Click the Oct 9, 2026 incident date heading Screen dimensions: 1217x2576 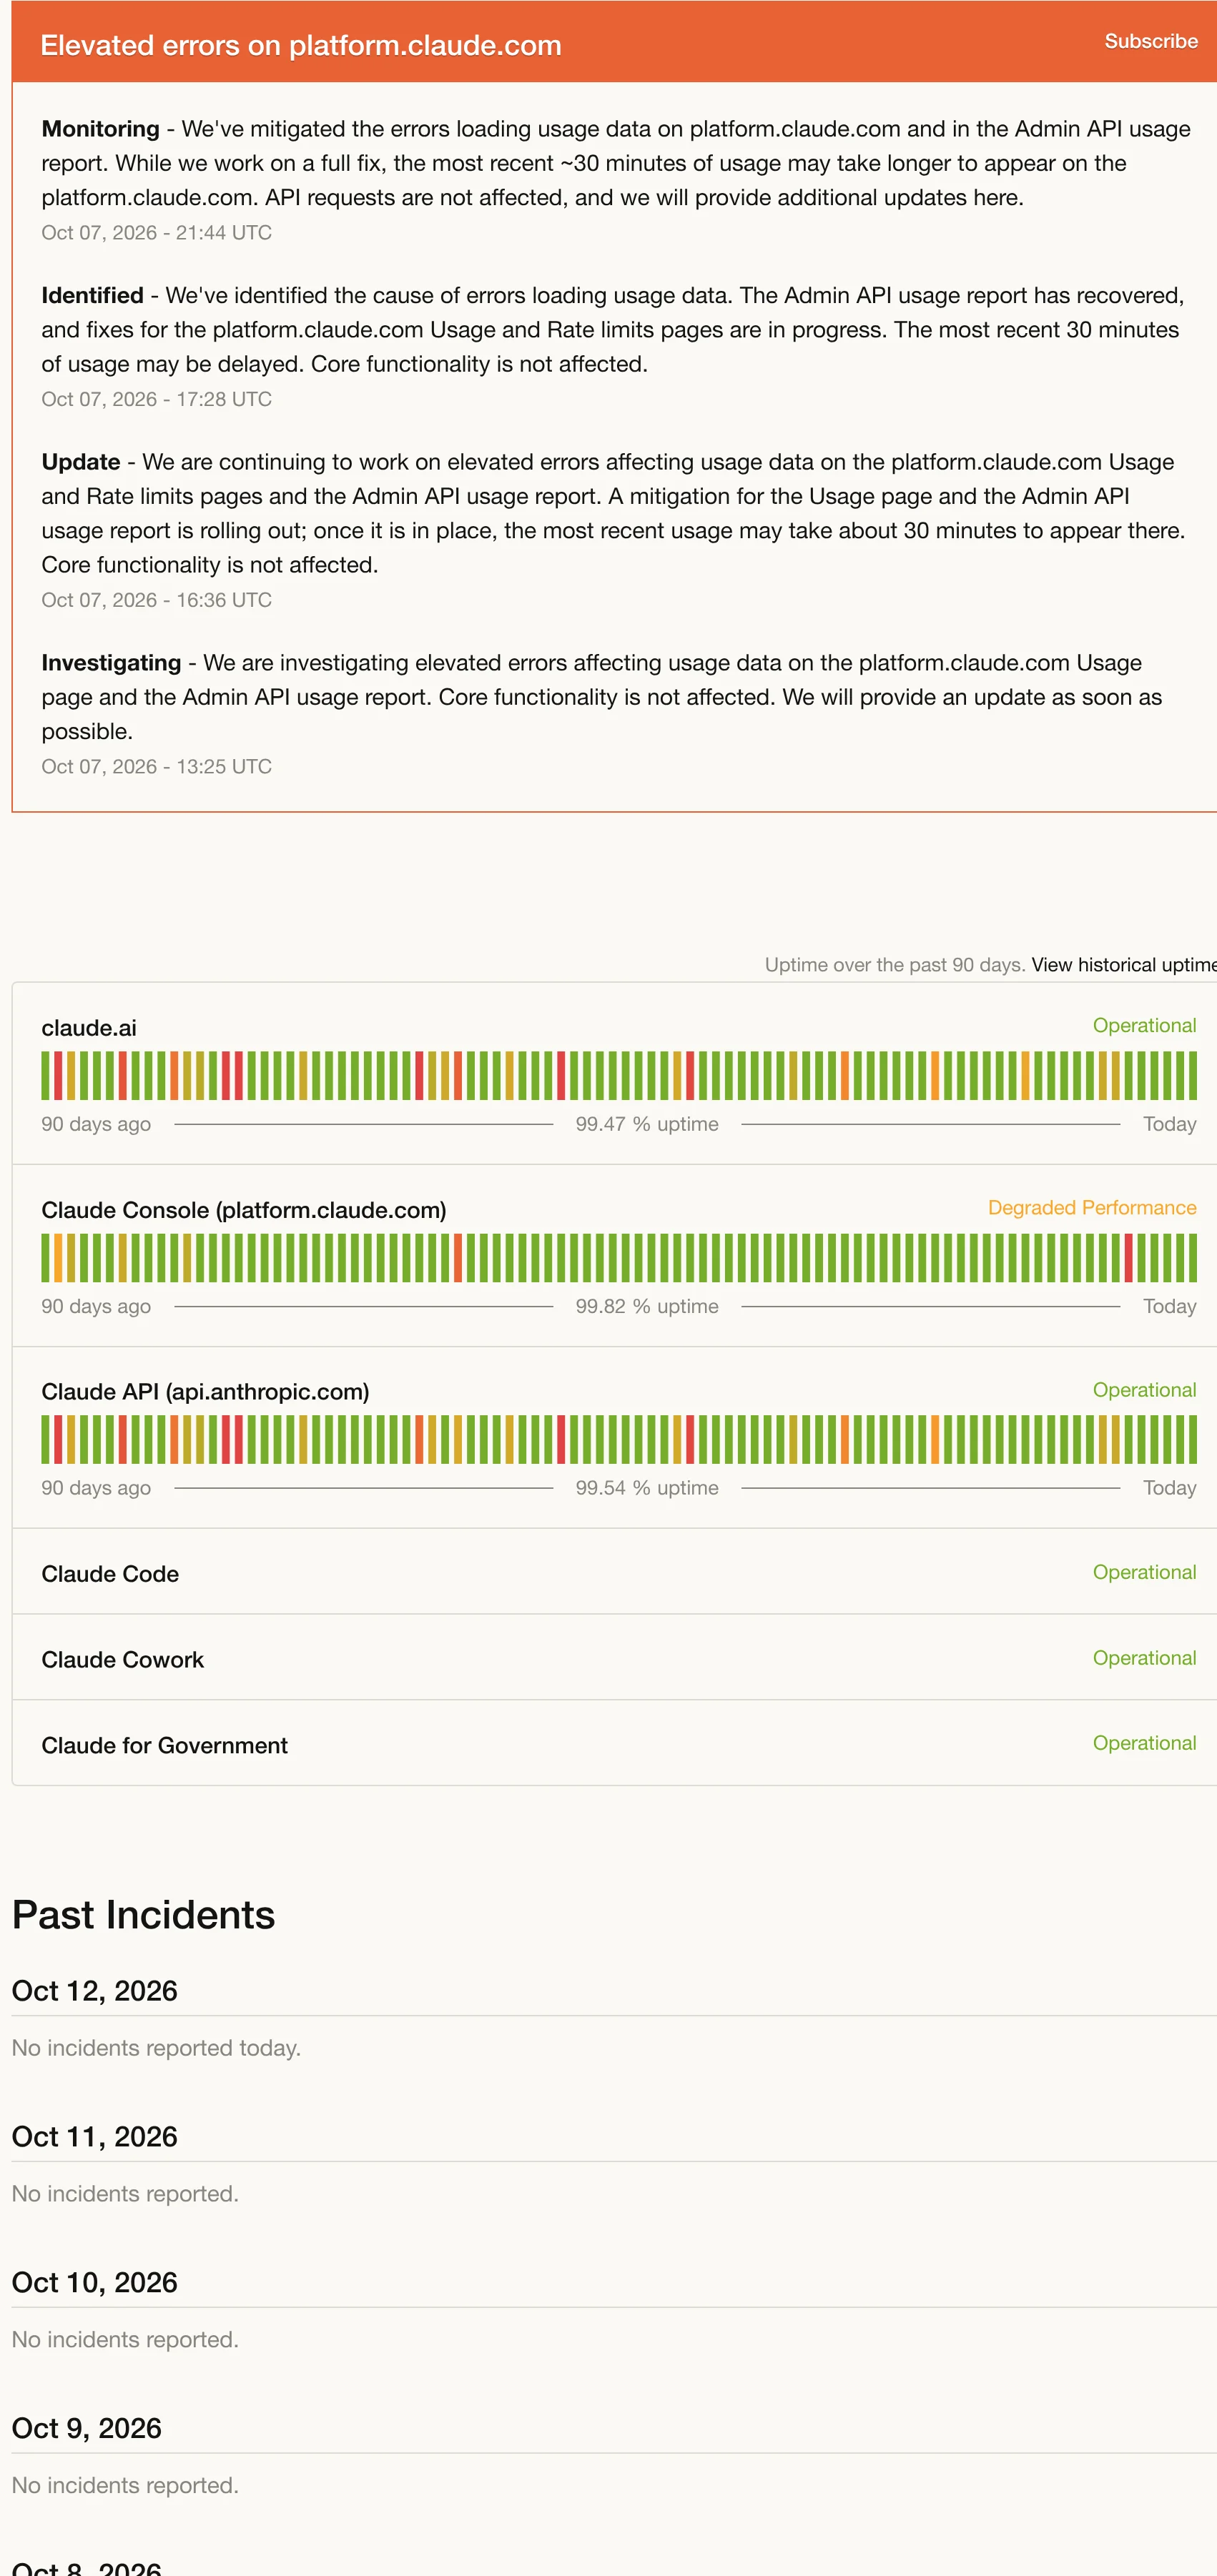[86, 2428]
